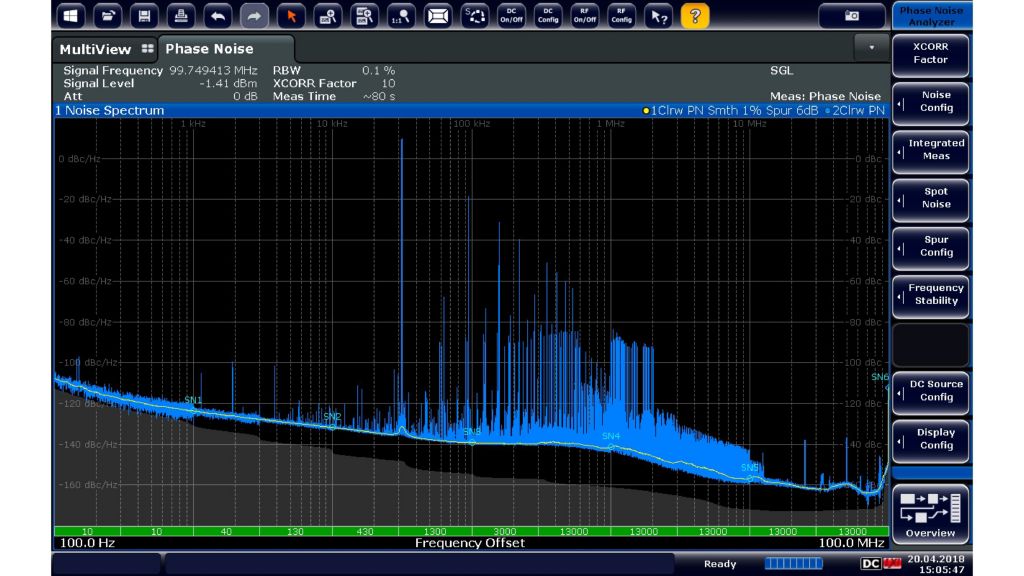Click the Signal Frequency value 99.749413 MHz
Viewport: 1024px width, 576px height.
[x=213, y=71]
